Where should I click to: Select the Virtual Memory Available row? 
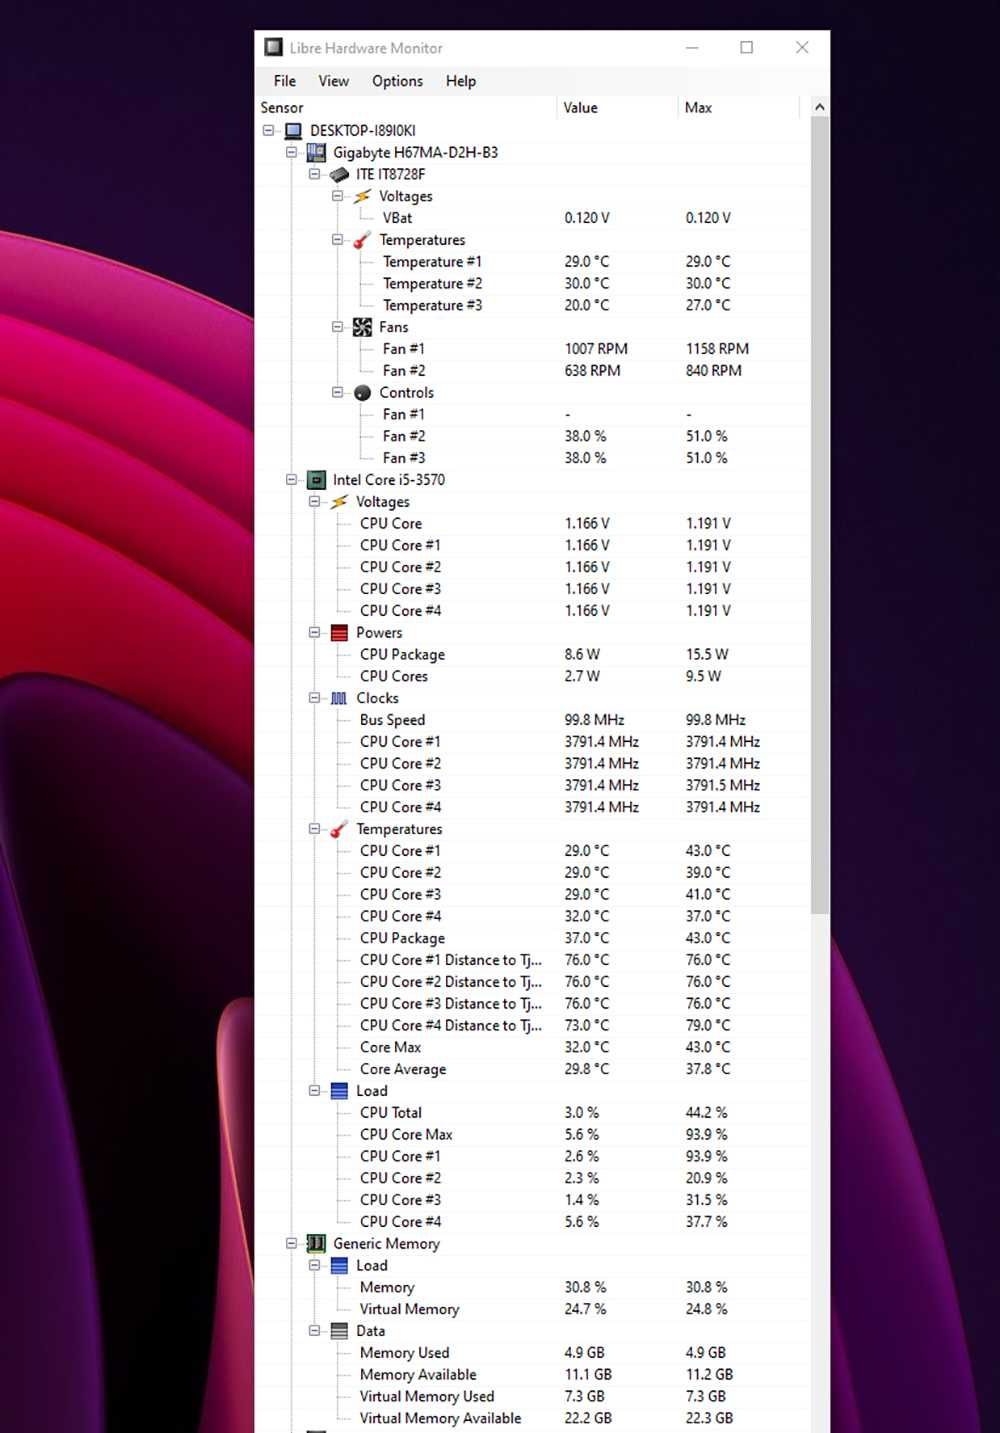pos(532,1418)
